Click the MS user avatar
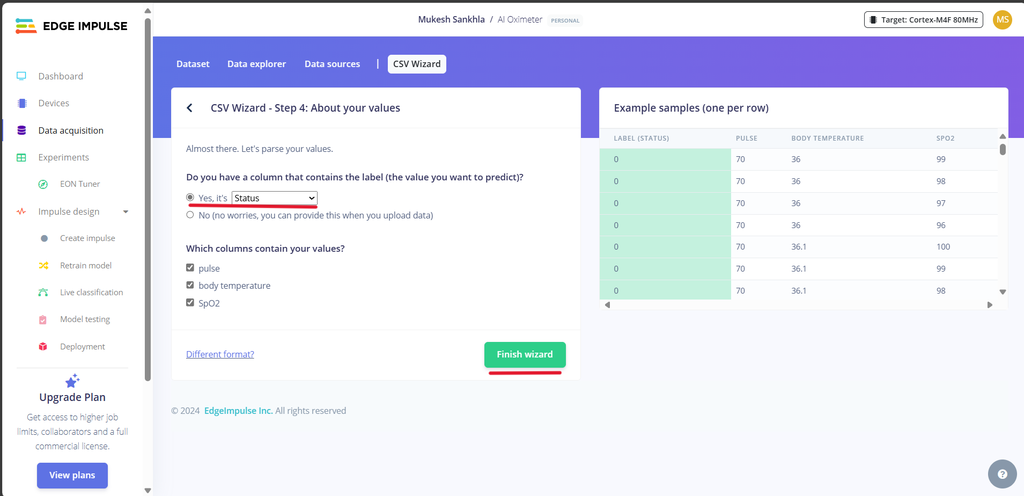1024x496 pixels. tap(1002, 20)
